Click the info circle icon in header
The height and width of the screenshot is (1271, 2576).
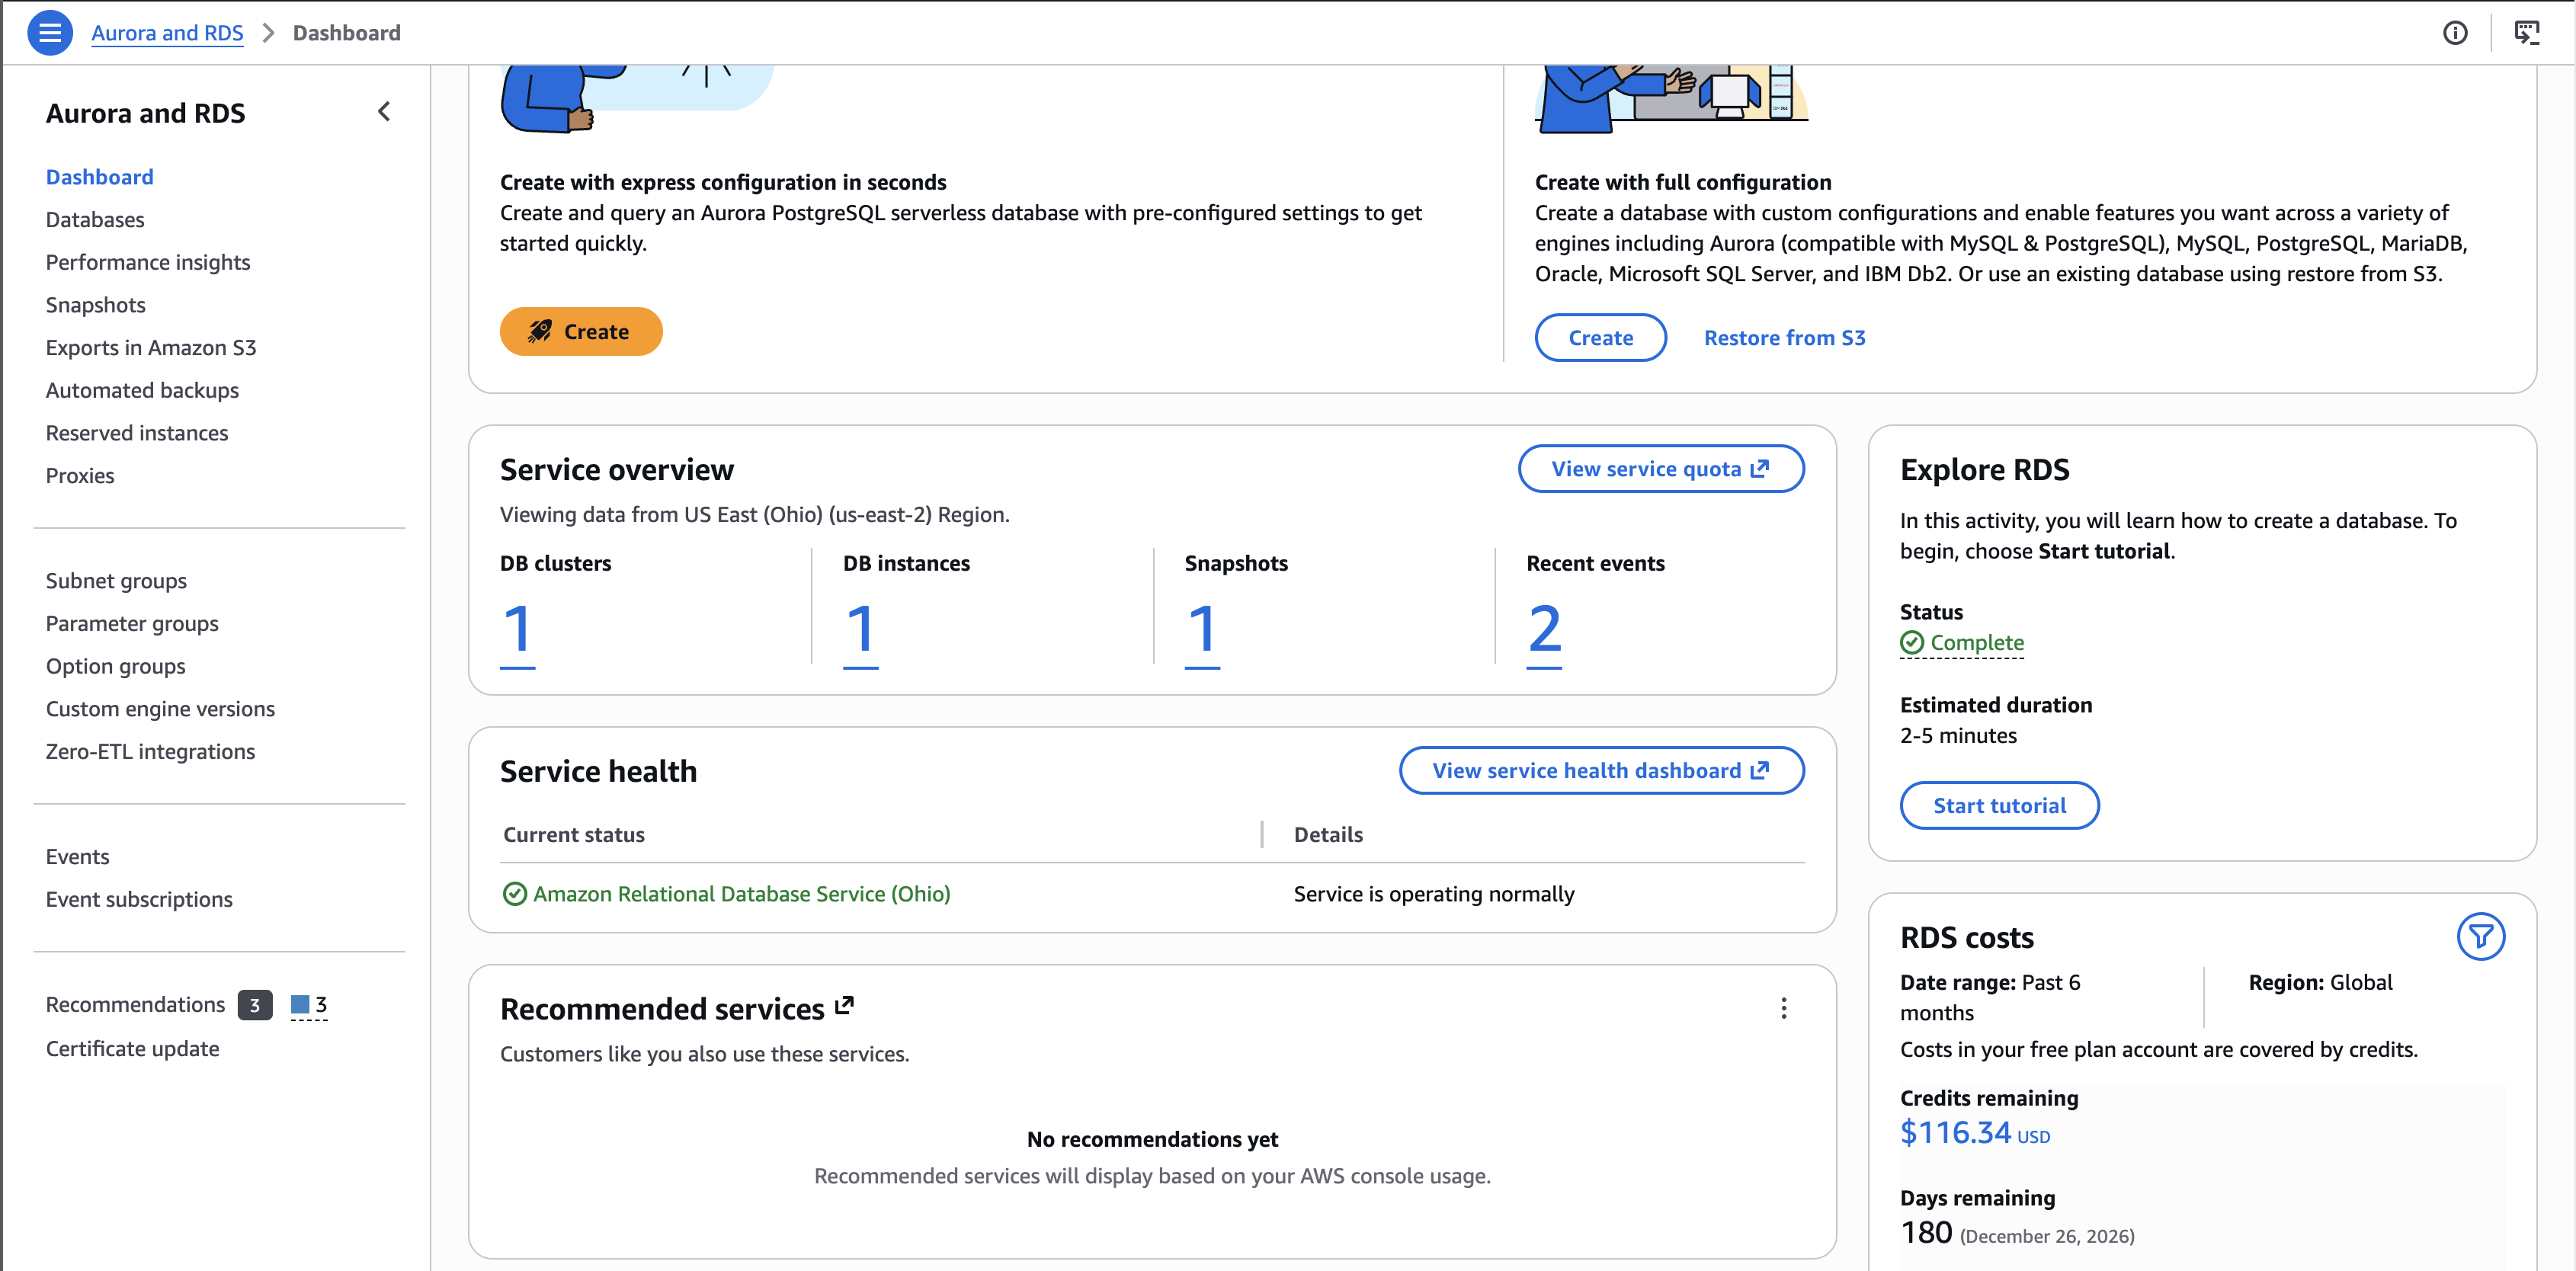point(2455,33)
